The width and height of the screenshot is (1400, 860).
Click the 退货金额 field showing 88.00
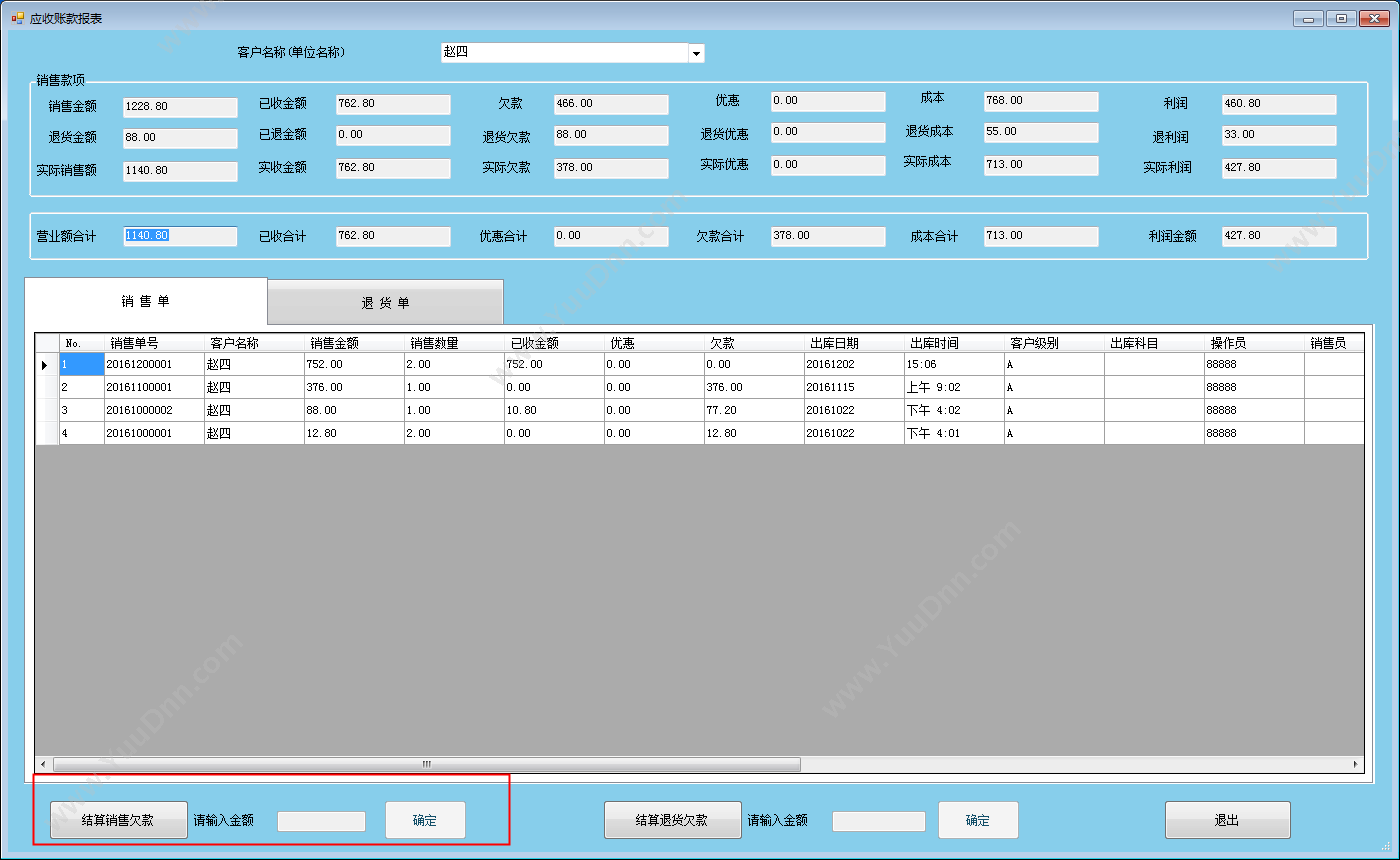pos(180,138)
